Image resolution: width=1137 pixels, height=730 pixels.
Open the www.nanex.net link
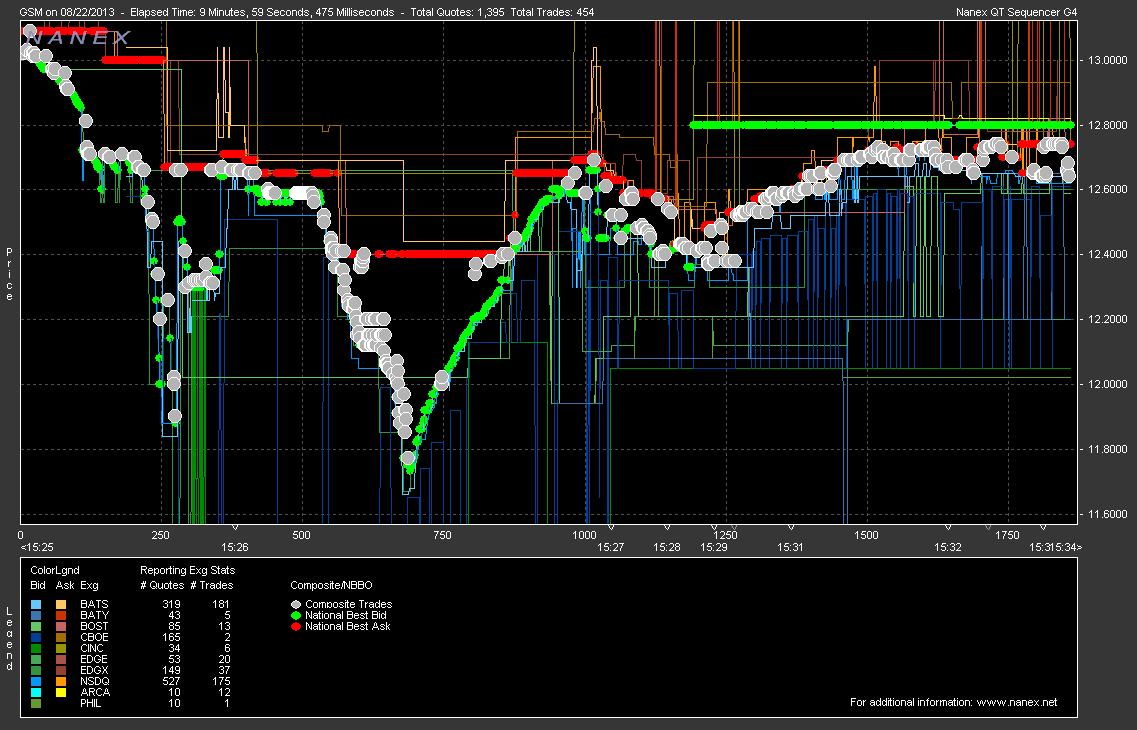pyautogui.click(x=1017, y=702)
